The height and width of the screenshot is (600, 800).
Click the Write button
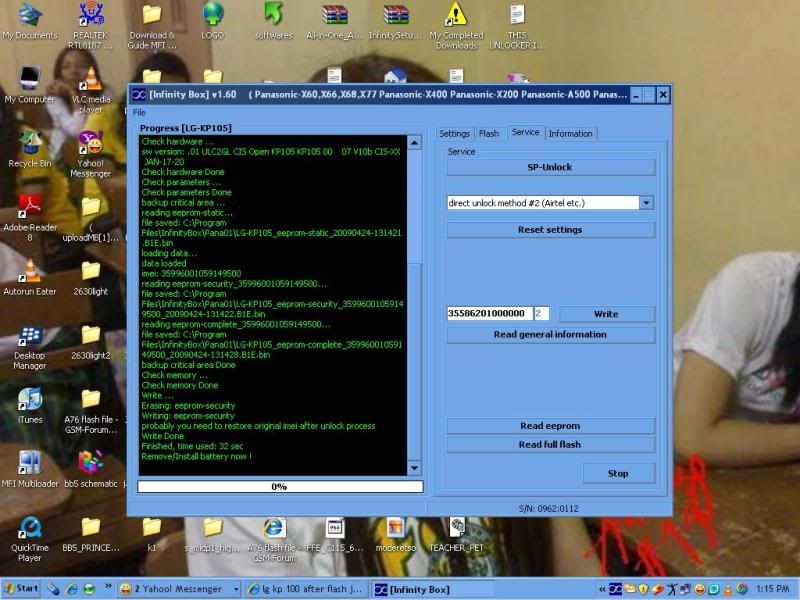pyautogui.click(x=607, y=314)
